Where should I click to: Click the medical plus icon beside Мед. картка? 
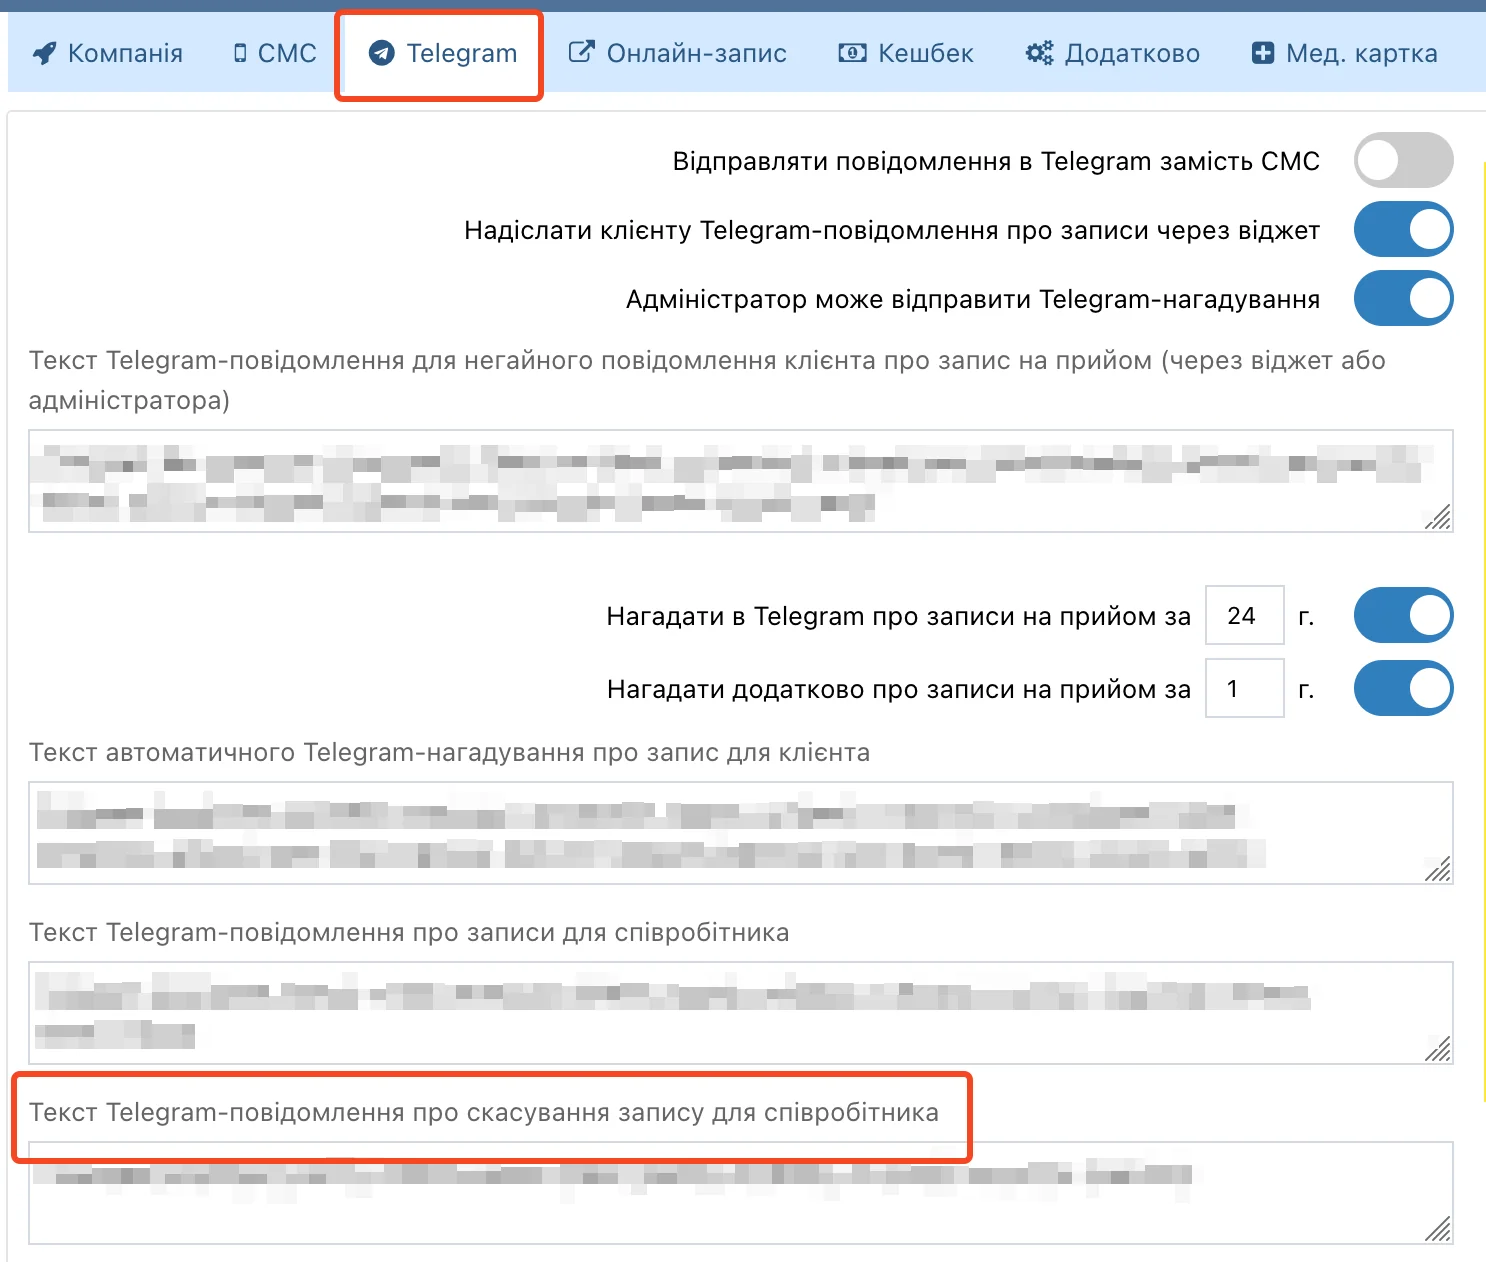[x=1263, y=53]
